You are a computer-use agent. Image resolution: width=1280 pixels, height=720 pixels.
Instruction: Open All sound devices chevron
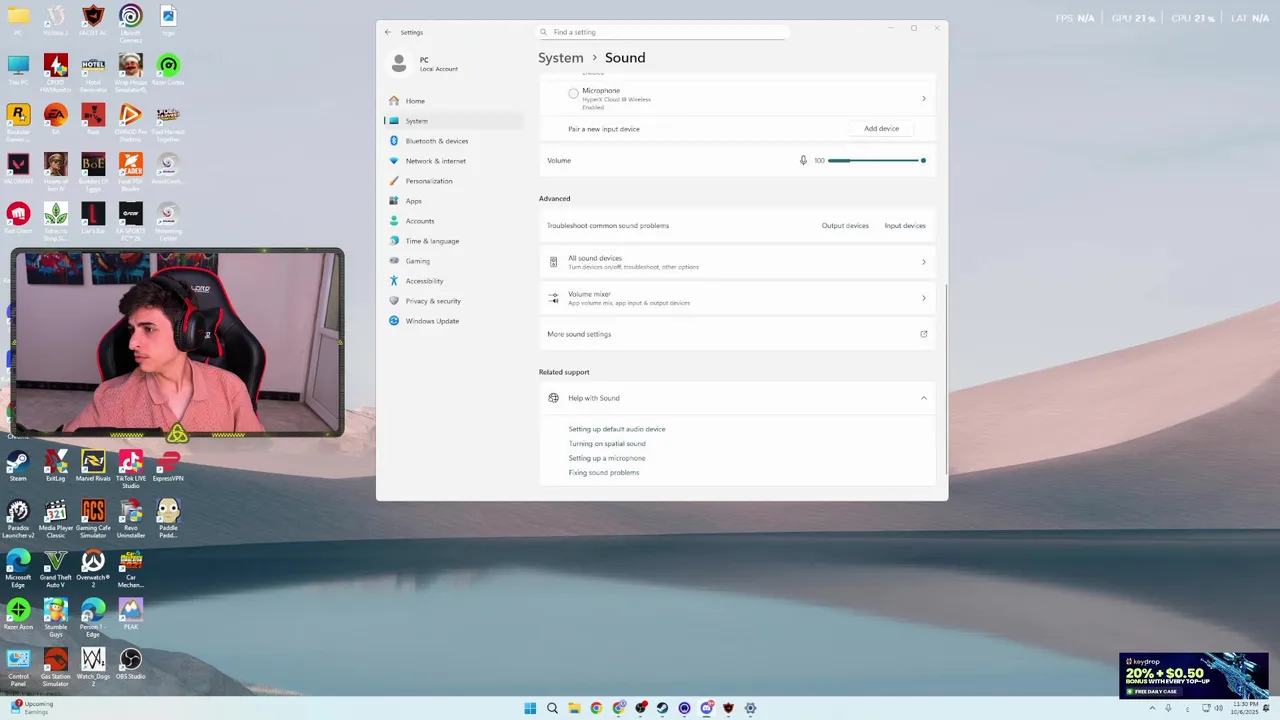click(x=923, y=262)
